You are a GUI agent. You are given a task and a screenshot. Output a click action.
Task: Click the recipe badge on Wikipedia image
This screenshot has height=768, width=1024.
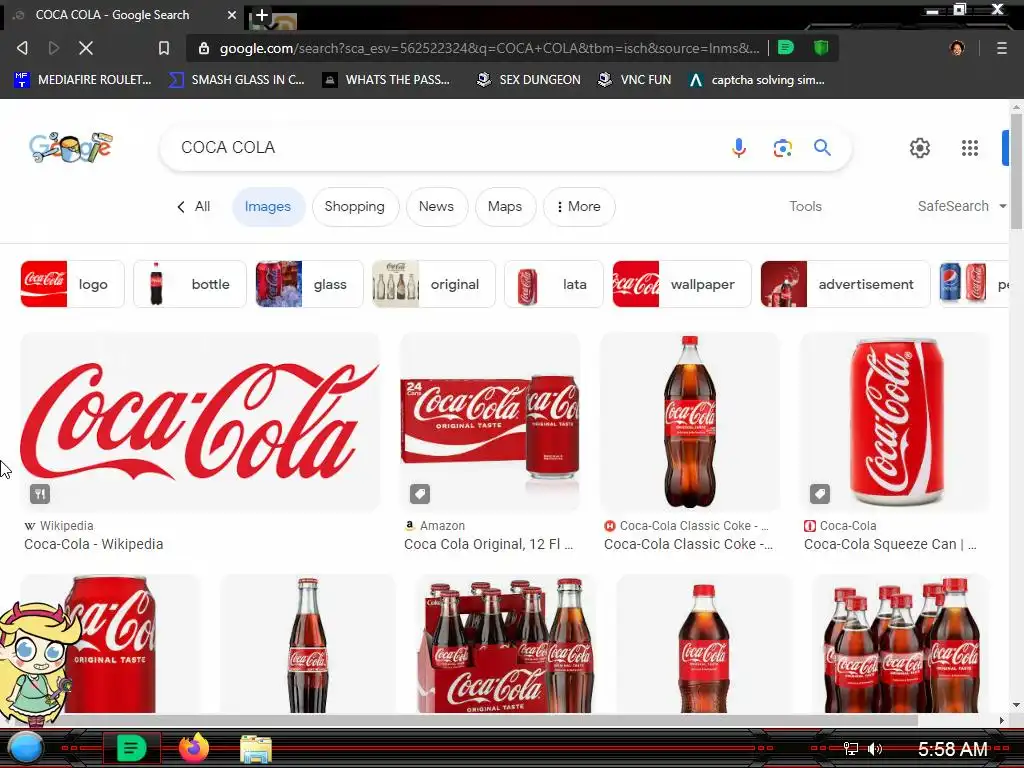click(40, 494)
